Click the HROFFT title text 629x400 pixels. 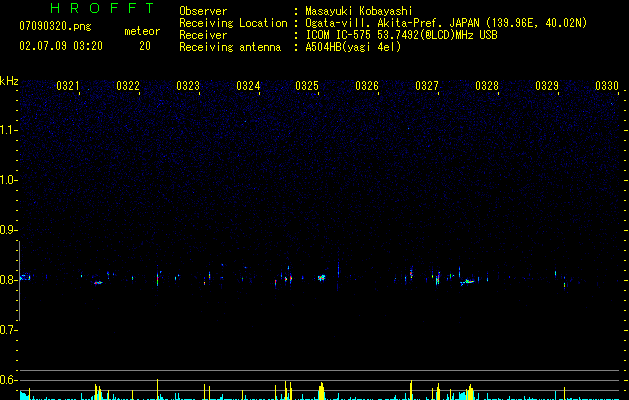[102, 8]
